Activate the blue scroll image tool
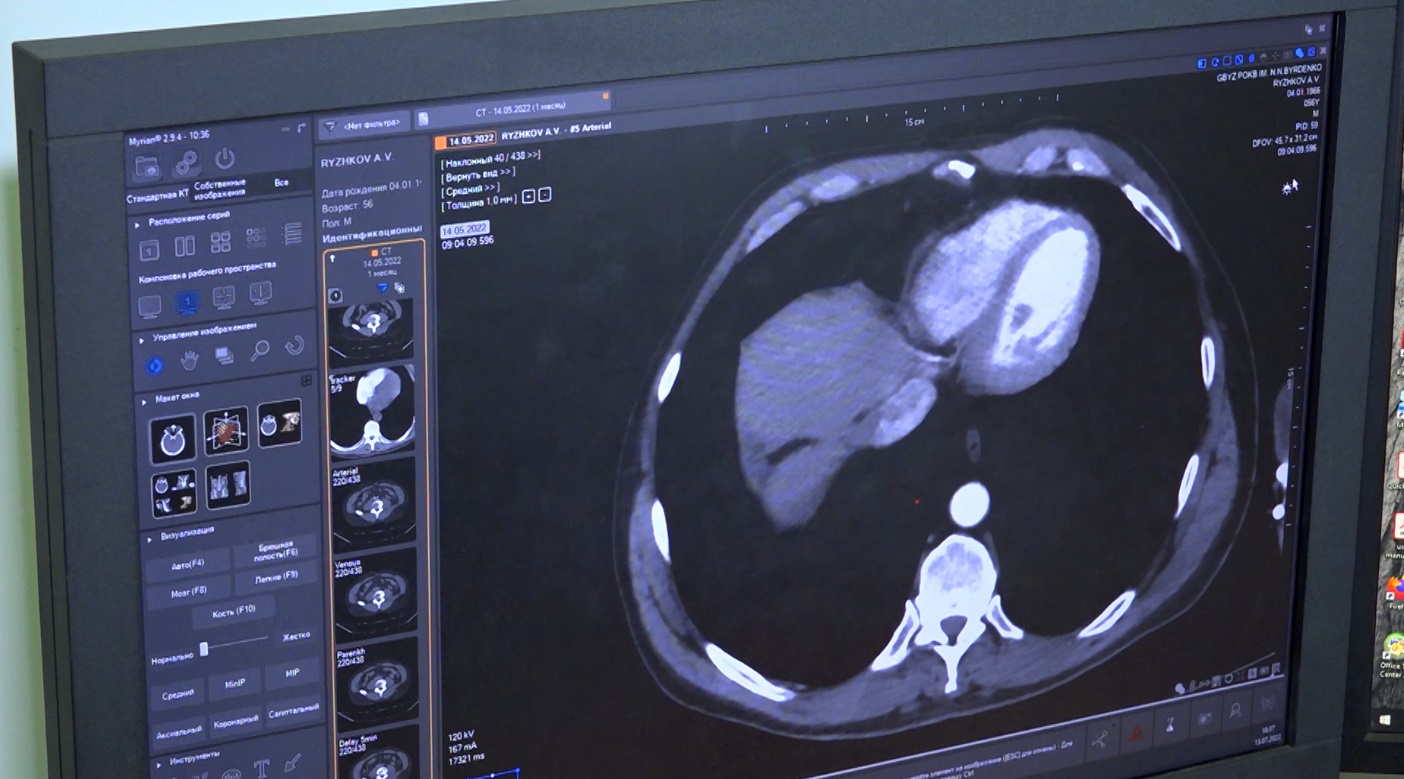1404x779 pixels. coord(154,366)
